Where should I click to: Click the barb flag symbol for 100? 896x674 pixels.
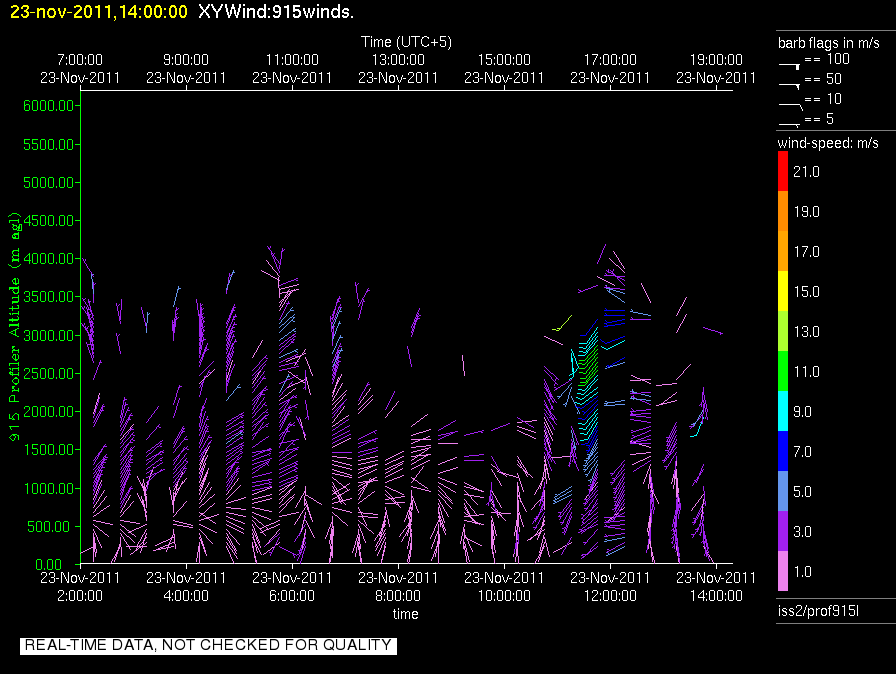[x=789, y=66]
